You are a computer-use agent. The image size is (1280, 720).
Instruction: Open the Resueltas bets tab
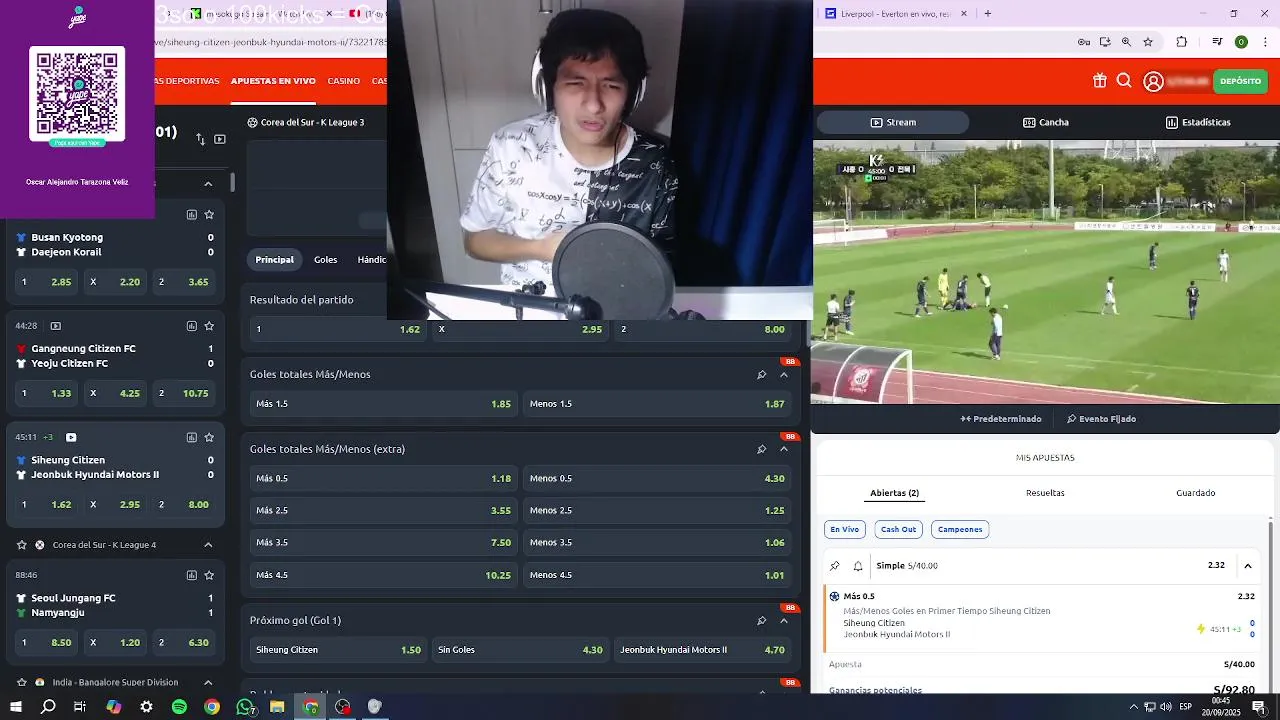tap(1045, 493)
